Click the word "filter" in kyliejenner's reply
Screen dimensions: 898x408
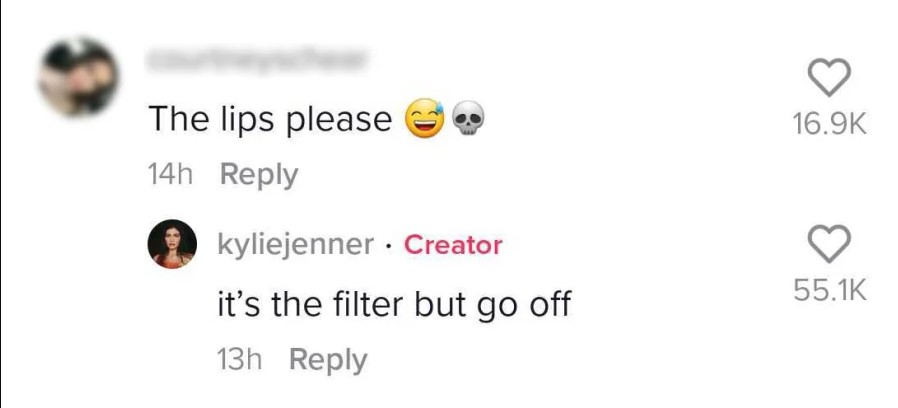pyautogui.click(x=367, y=303)
